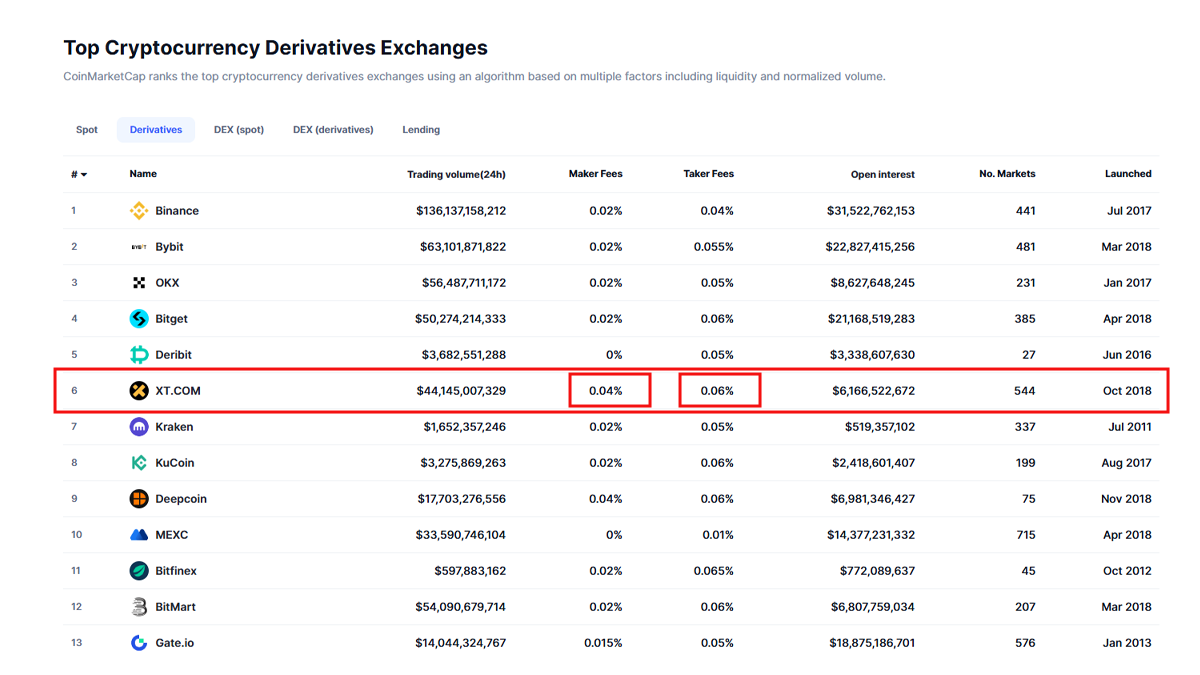Click the MEXC logo icon
This screenshot has height=675, width=1200.
click(x=139, y=535)
